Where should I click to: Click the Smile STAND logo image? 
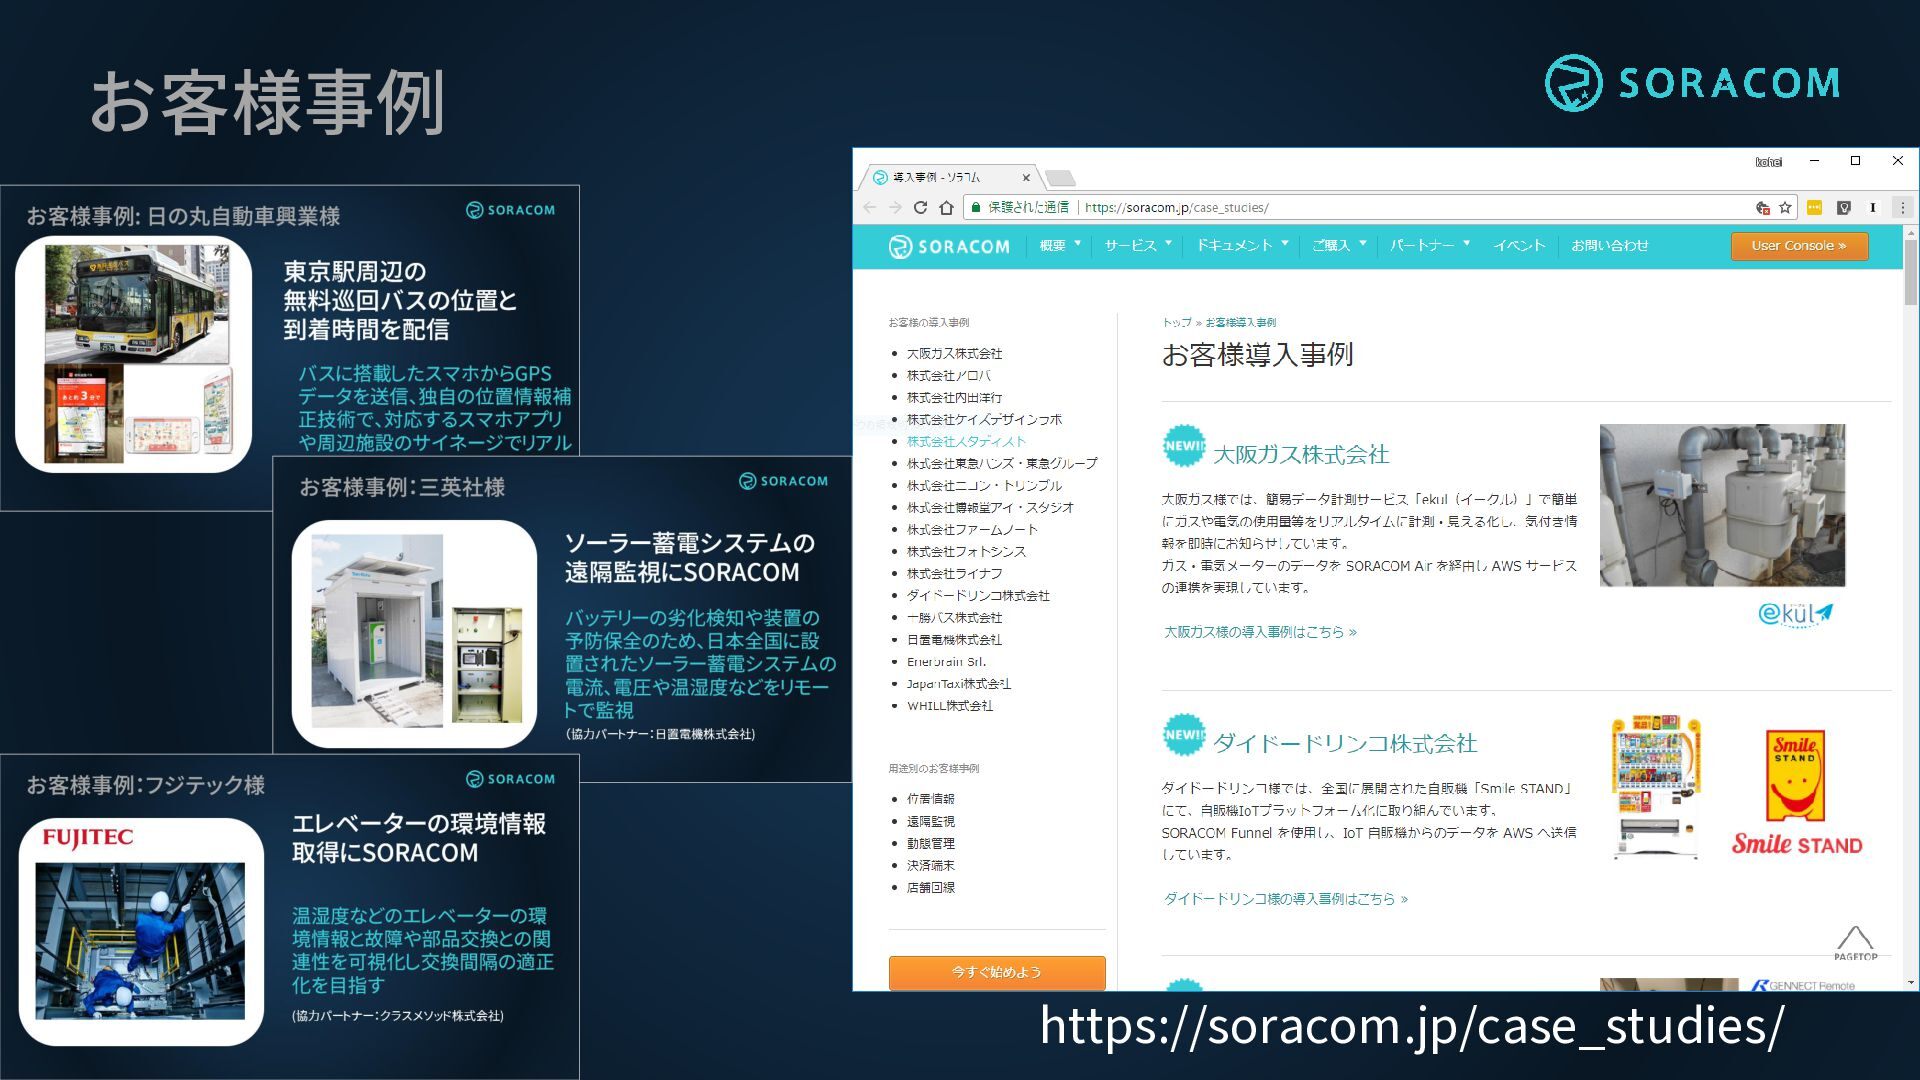pyautogui.click(x=1797, y=793)
